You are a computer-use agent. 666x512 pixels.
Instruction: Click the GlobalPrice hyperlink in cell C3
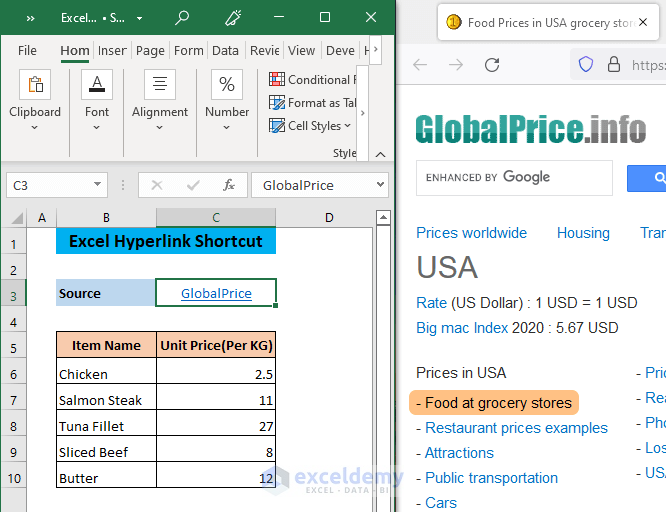tap(216, 294)
